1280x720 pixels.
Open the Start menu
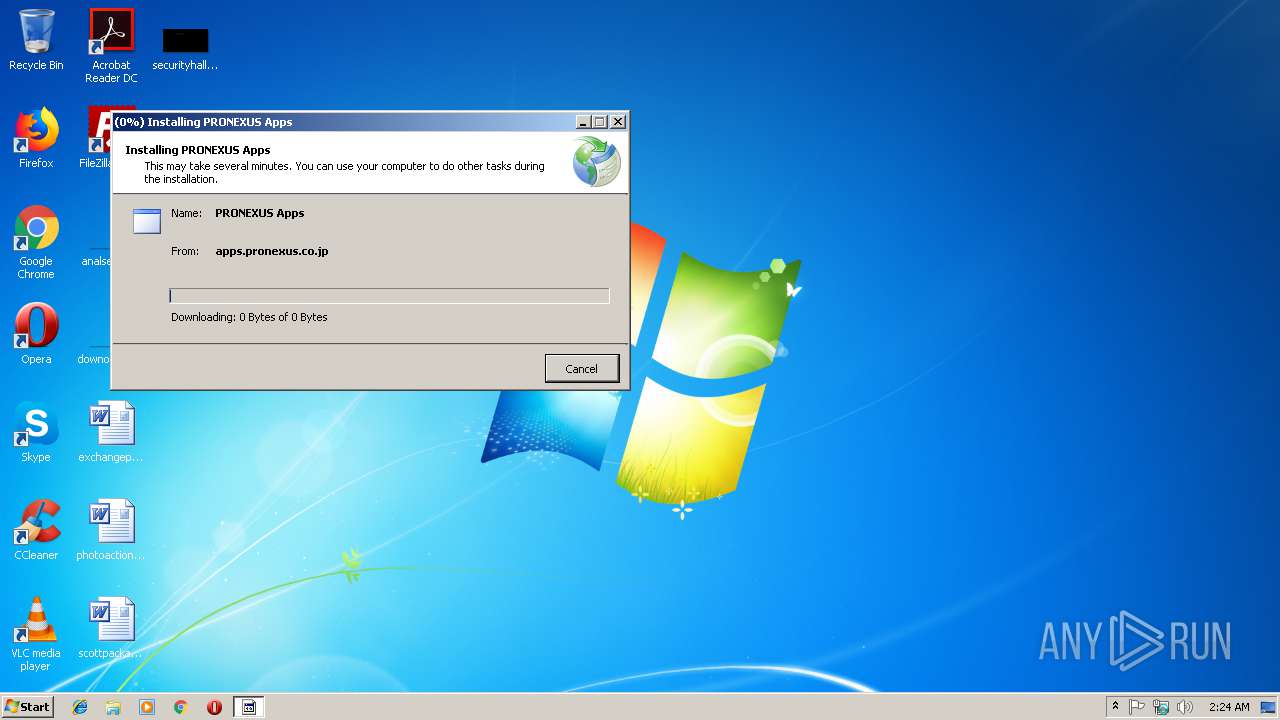click(28, 707)
